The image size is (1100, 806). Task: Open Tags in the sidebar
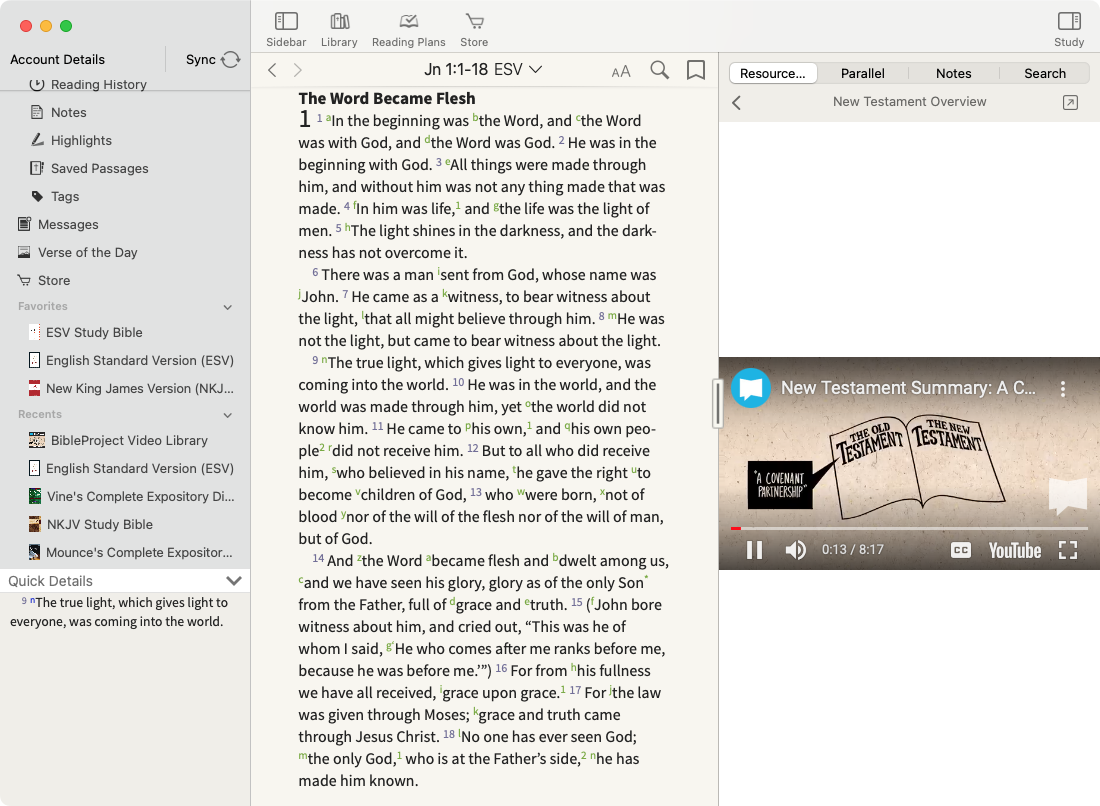55,196
